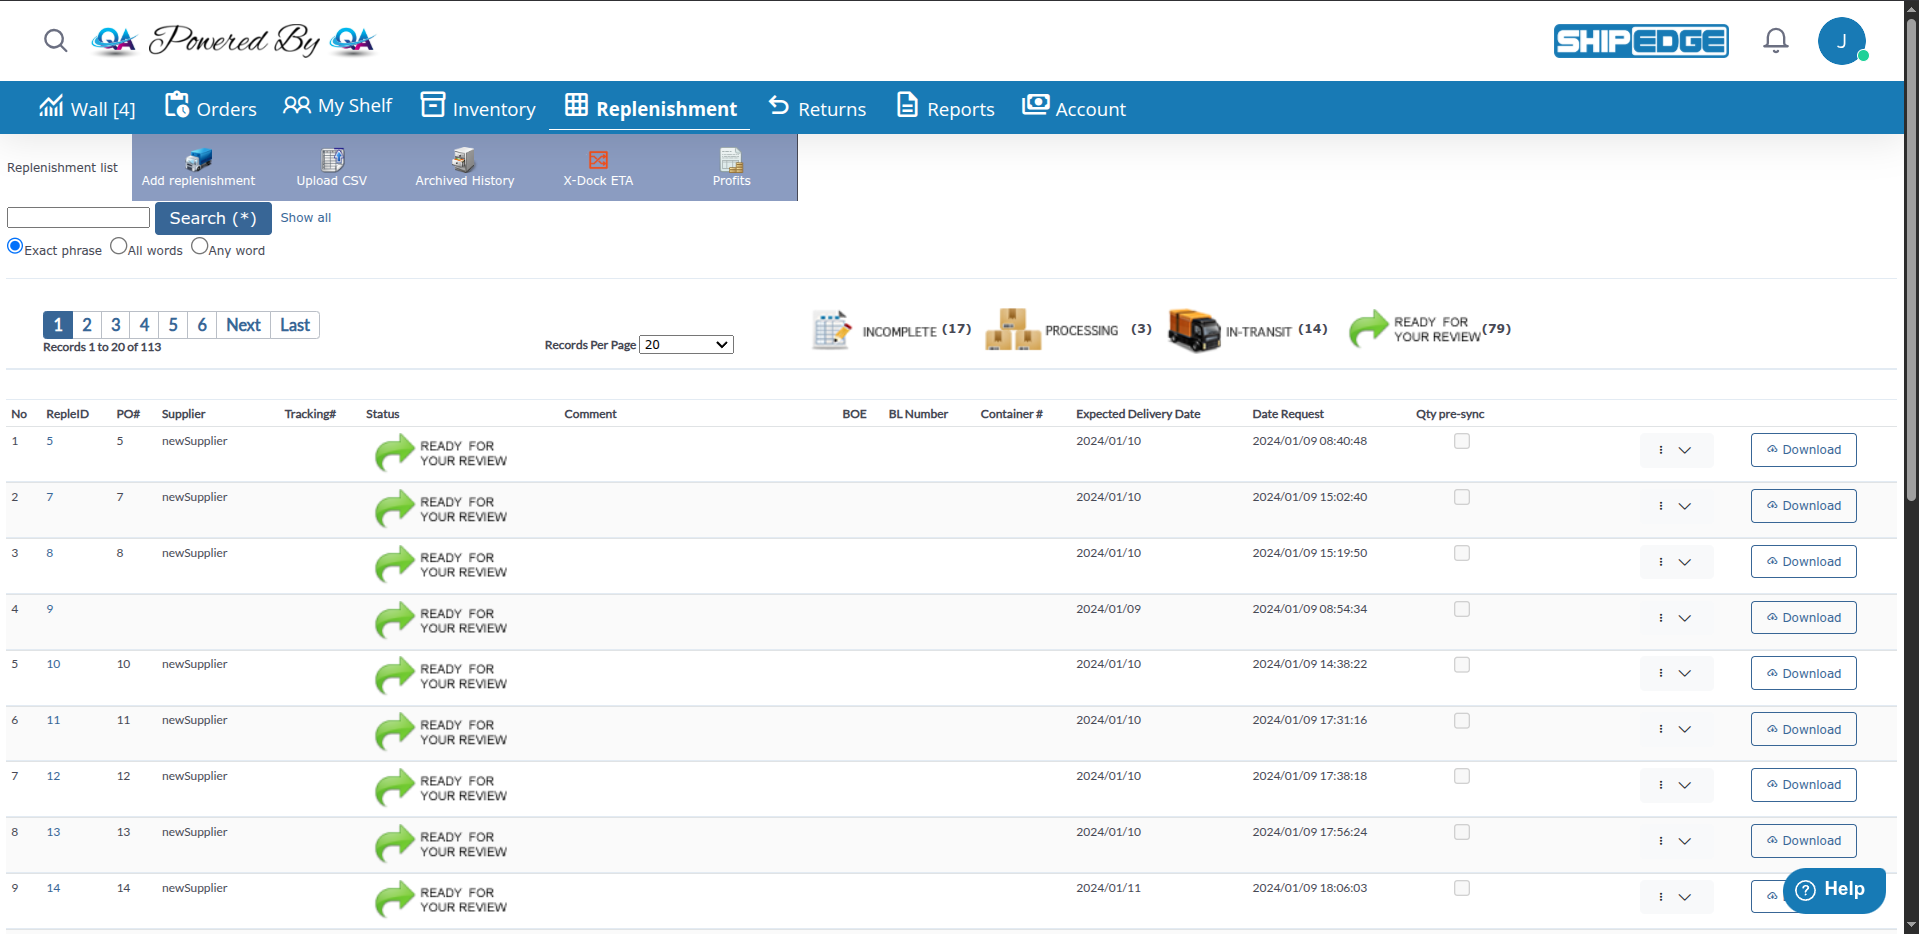Switch to the Inventory tab
Viewport: 1919px width, 934px height.
click(x=478, y=108)
